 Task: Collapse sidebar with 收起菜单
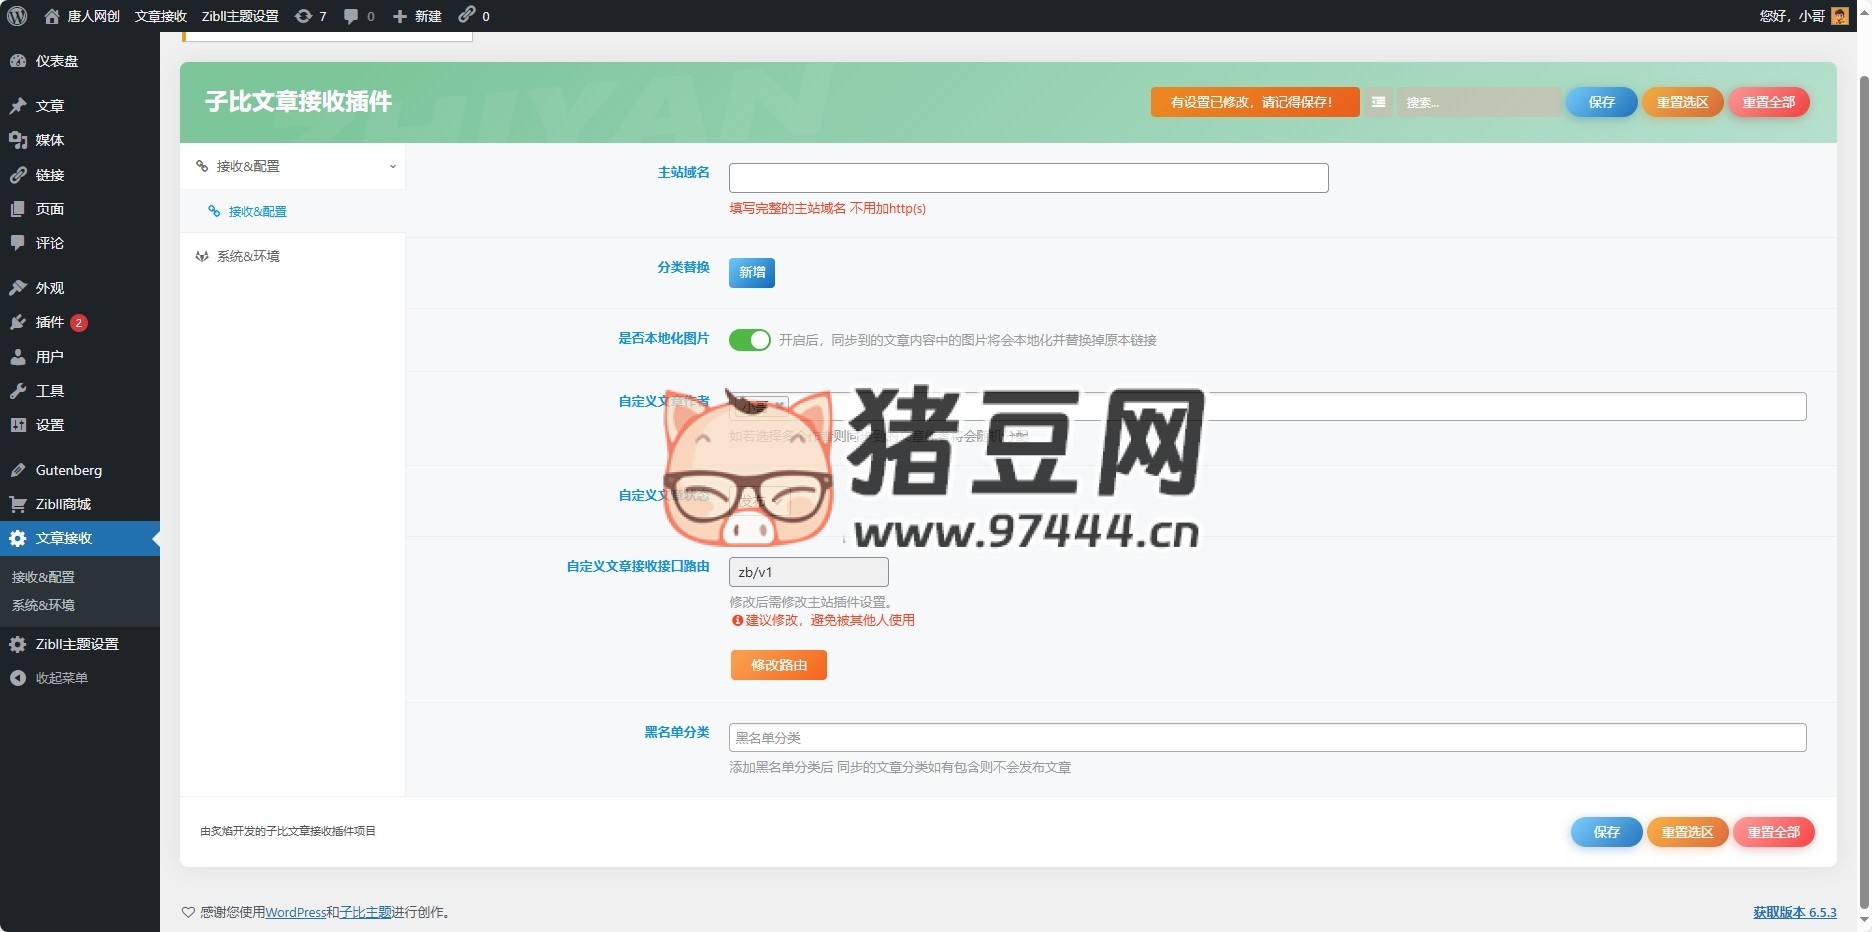click(x=61, y=678)
